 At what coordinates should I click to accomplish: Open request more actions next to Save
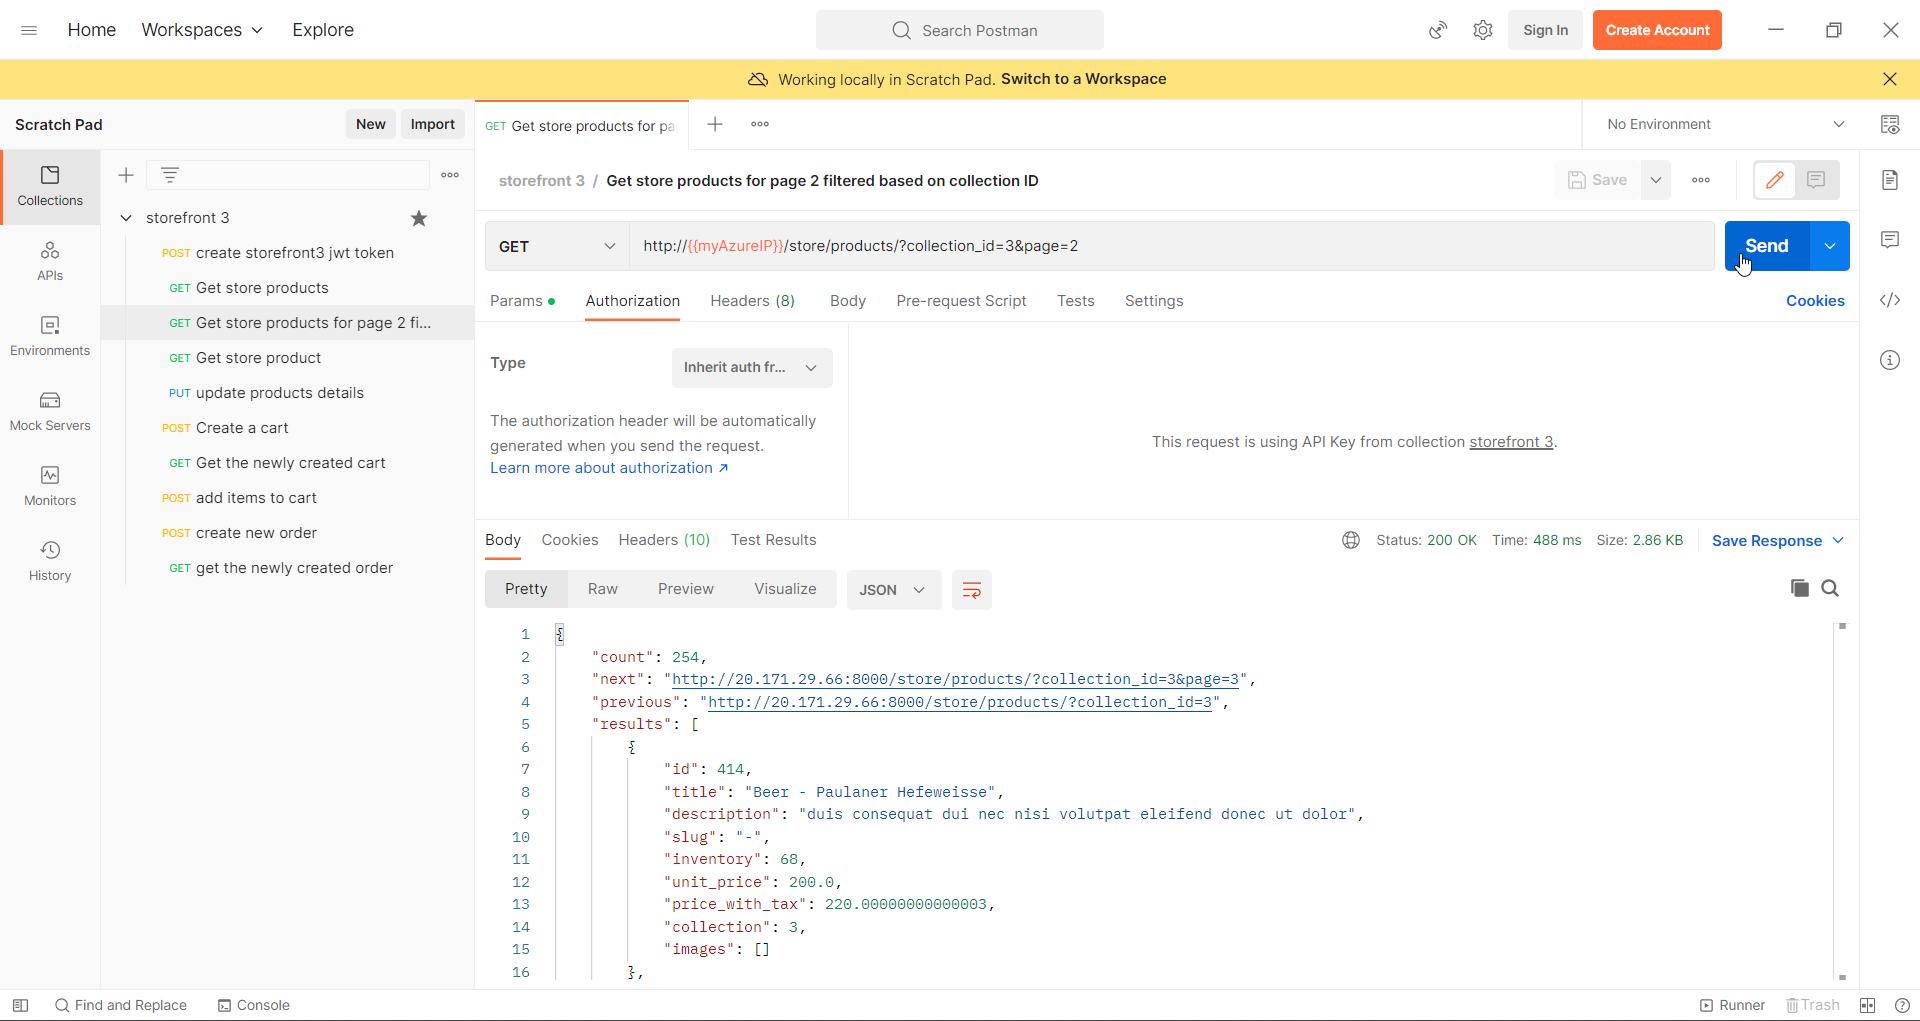[1701, 180]
